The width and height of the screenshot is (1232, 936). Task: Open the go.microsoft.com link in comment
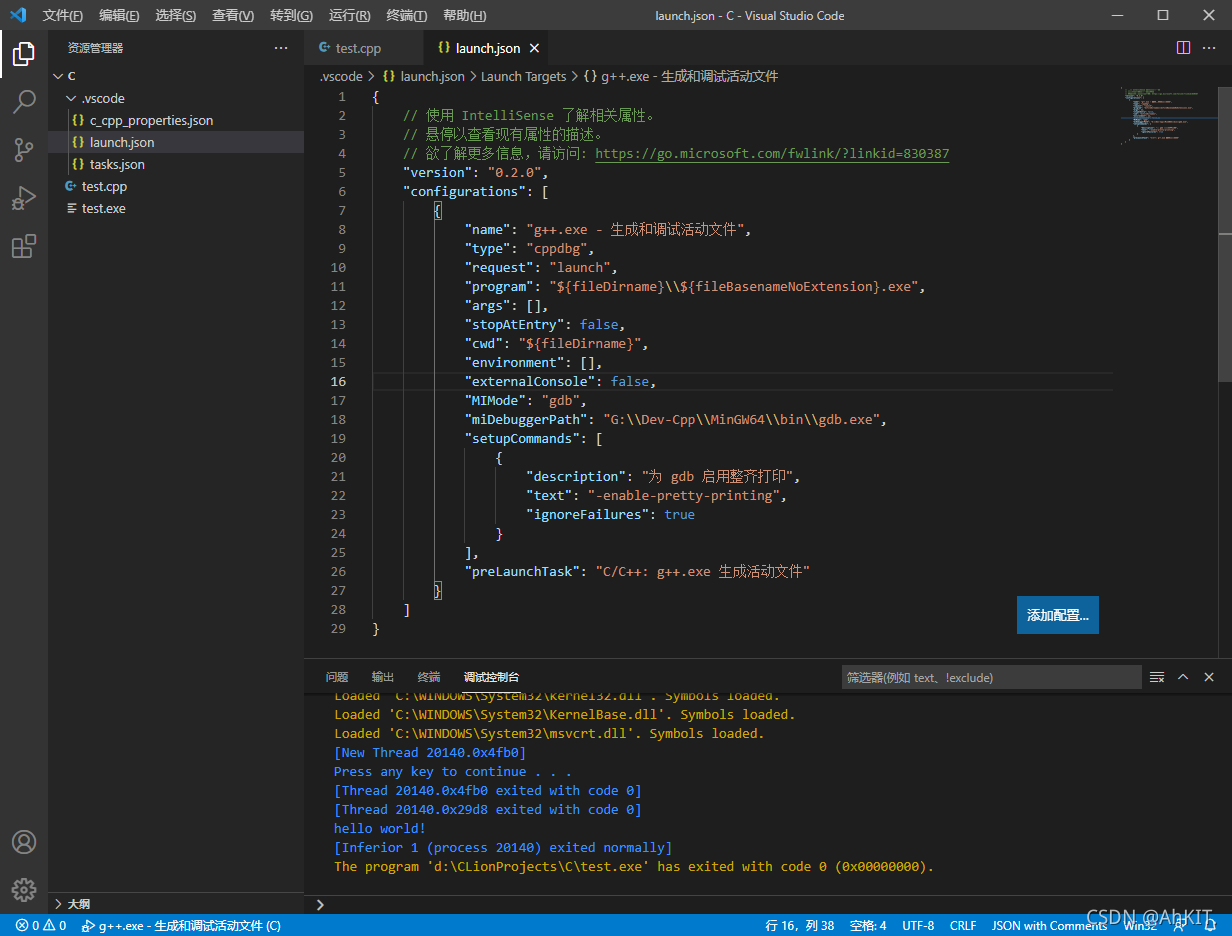tap(772, 154)
